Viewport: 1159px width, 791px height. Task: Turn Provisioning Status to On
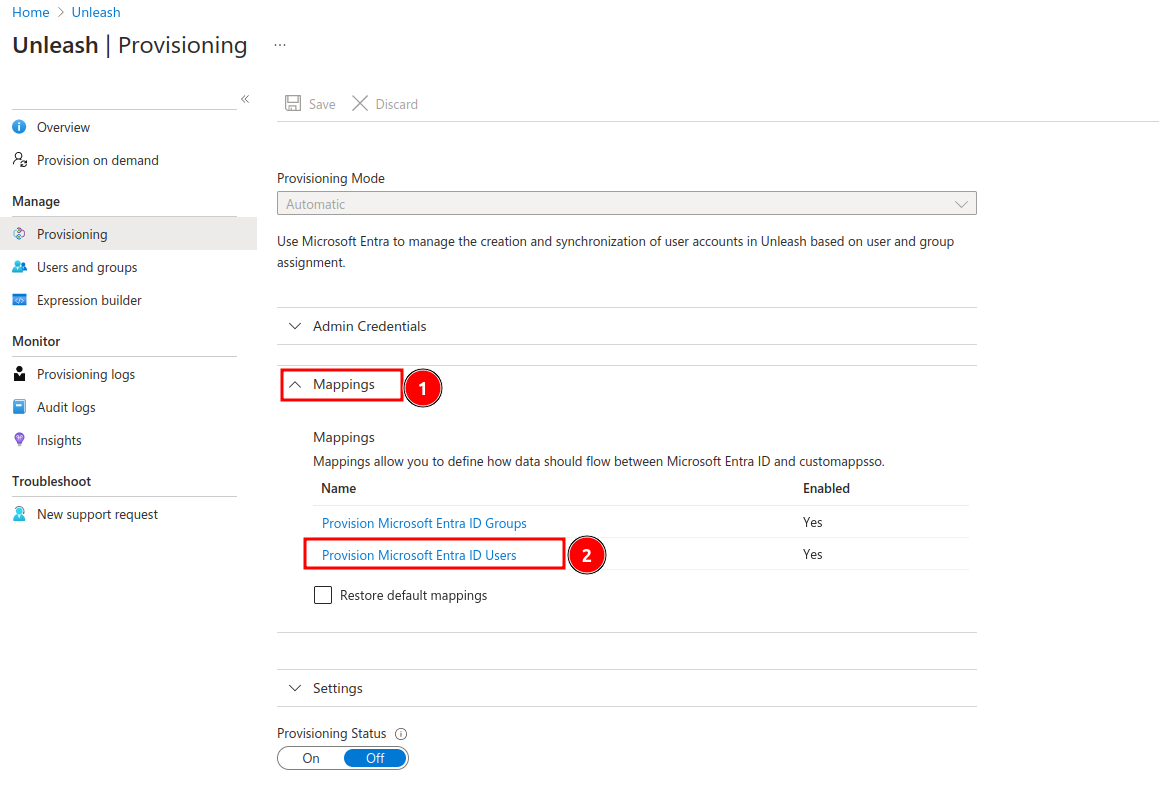(x=310, y=758)
